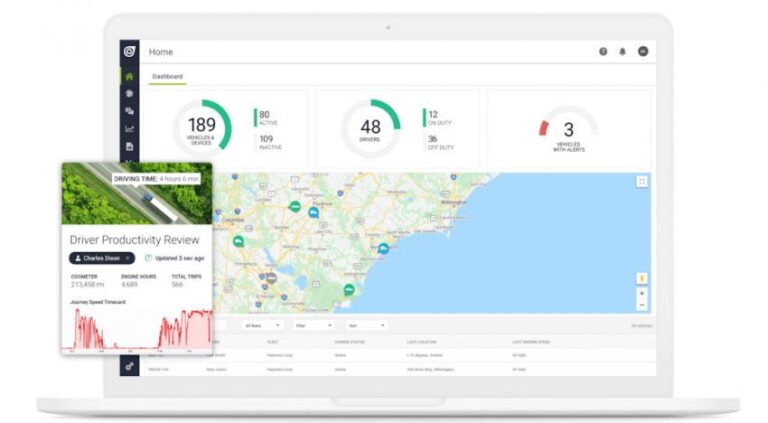Viewport: 768px width, 423px height.
Task: Open the Filter dropdown
Action: pyautogui.click(x=314, y=325)
